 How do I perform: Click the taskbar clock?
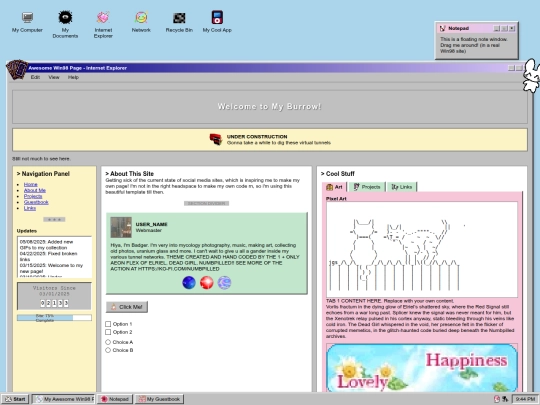pos(525,399)
